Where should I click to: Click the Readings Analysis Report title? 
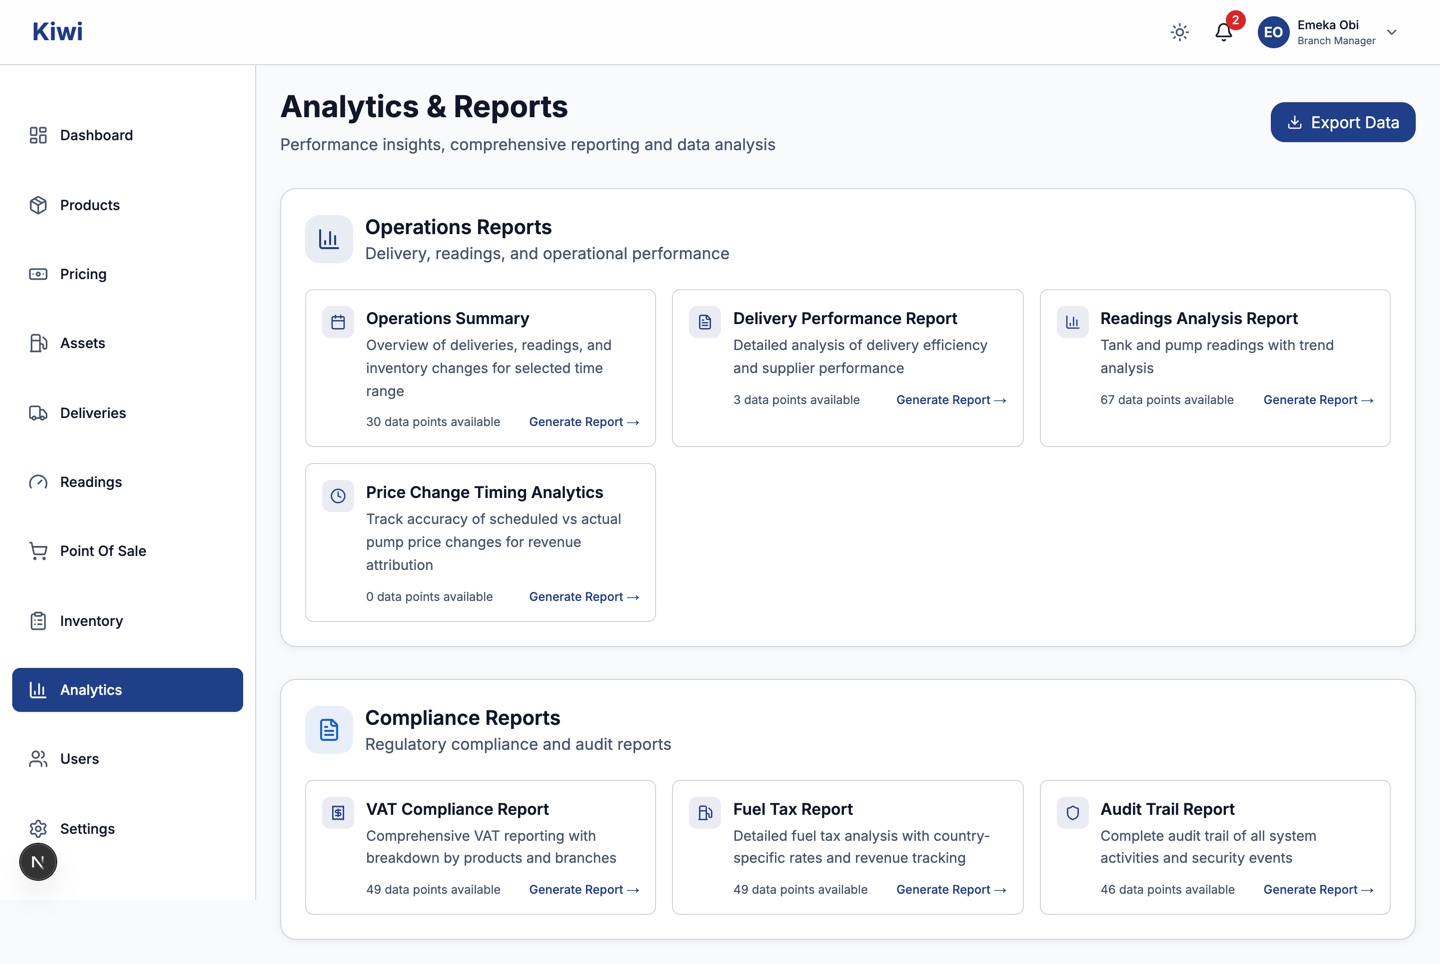coord(1199,318)
